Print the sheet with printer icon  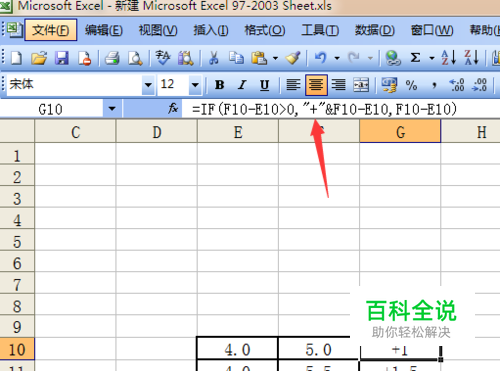tap(112, 58)
